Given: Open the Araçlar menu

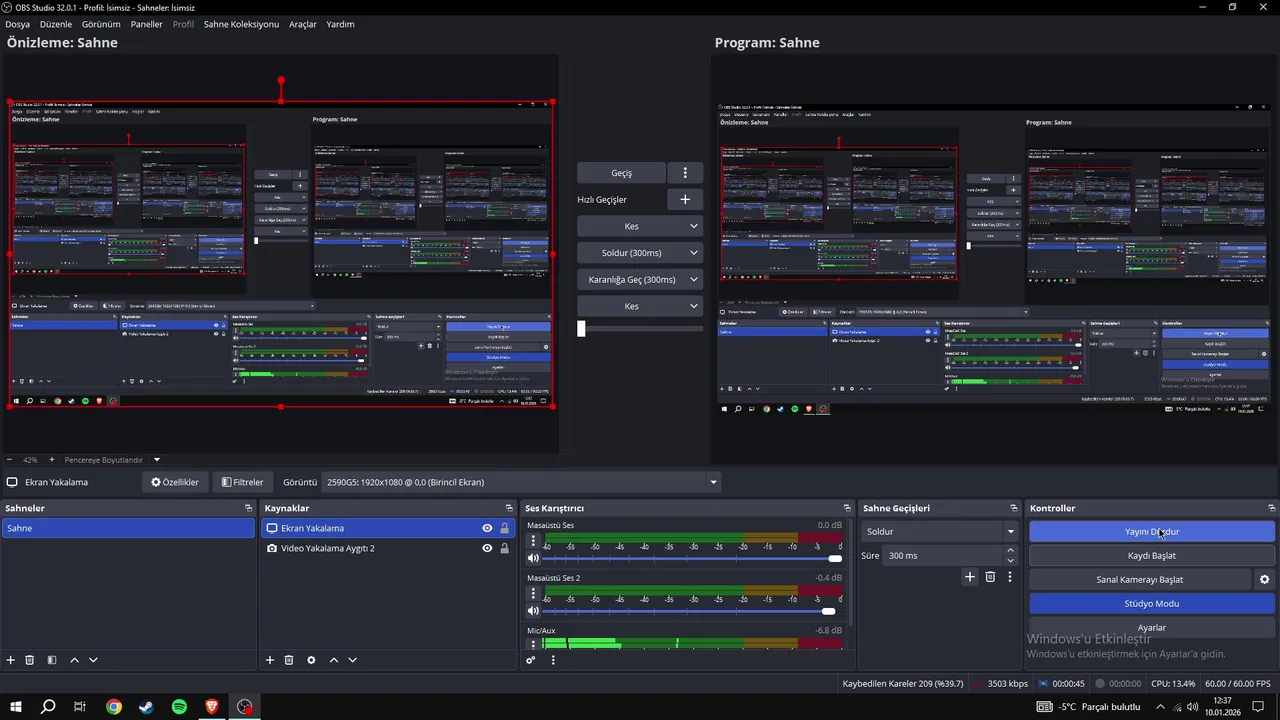Looking at the screenshot, I should pyautogui.click(x=303, y=24).
